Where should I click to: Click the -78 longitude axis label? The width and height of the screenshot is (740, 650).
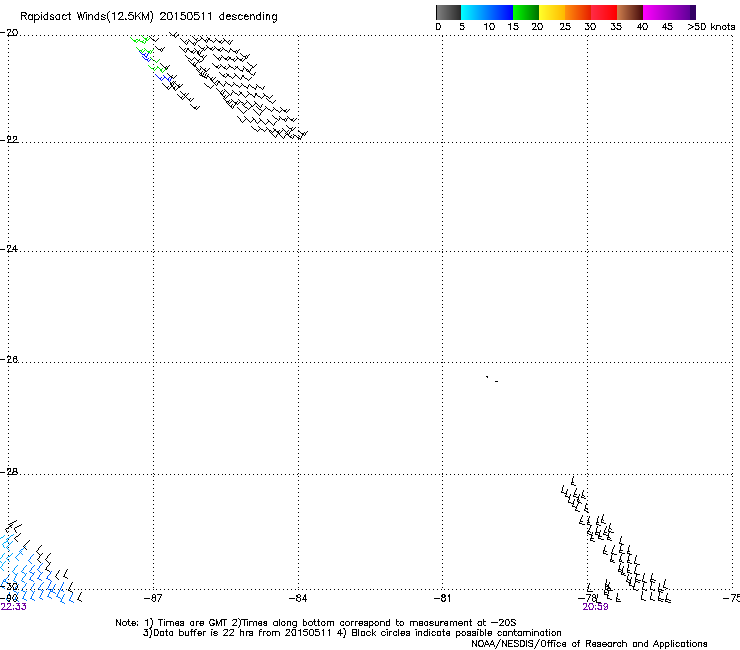(x=587, y=598)
